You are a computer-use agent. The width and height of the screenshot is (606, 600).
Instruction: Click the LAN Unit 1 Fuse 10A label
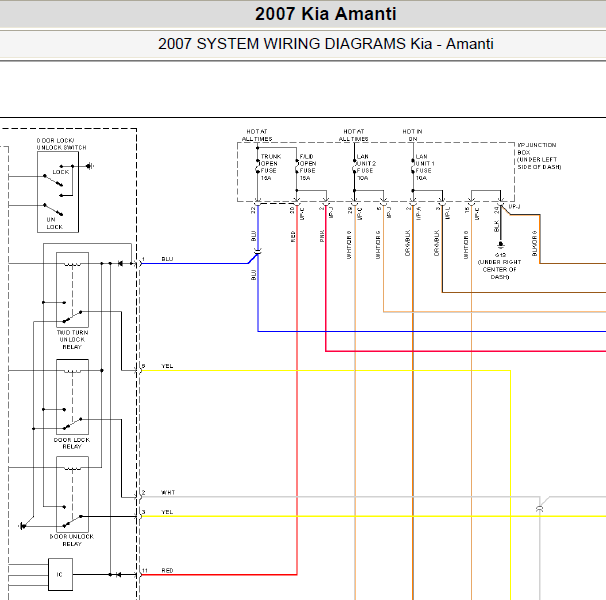click(x=425, y=167)
